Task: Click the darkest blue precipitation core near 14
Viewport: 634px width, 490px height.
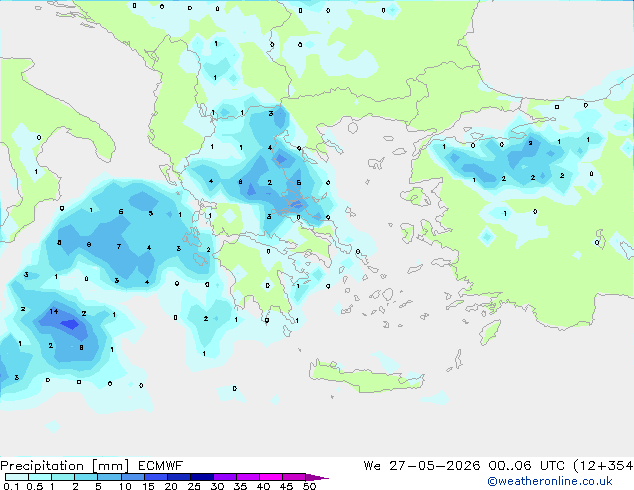Action: click(x=70, y=324)
